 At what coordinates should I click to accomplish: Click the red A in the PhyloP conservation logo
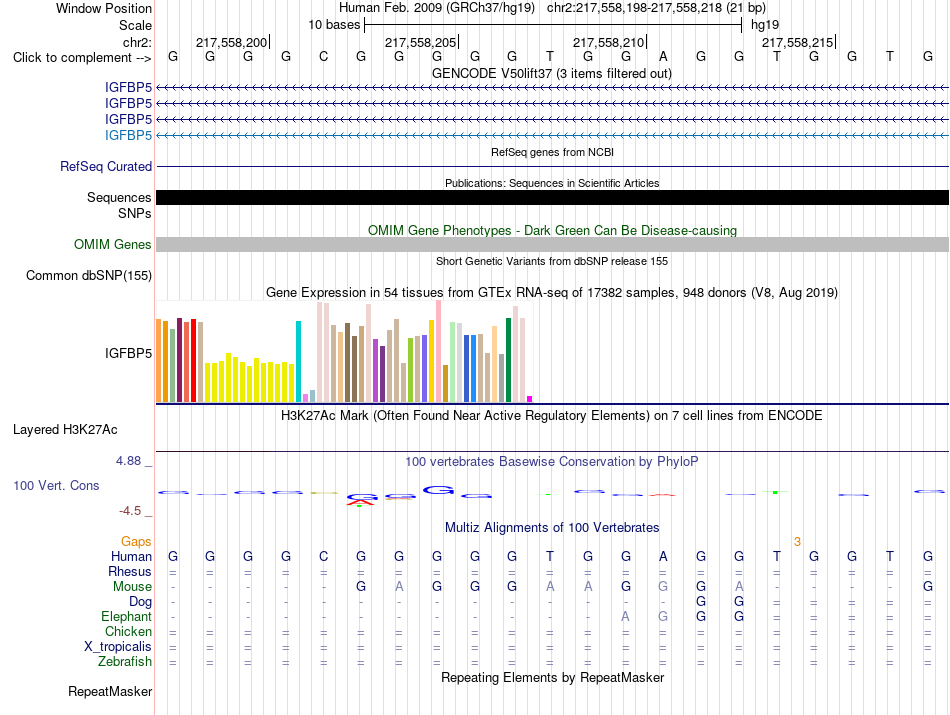click(361, 501)
